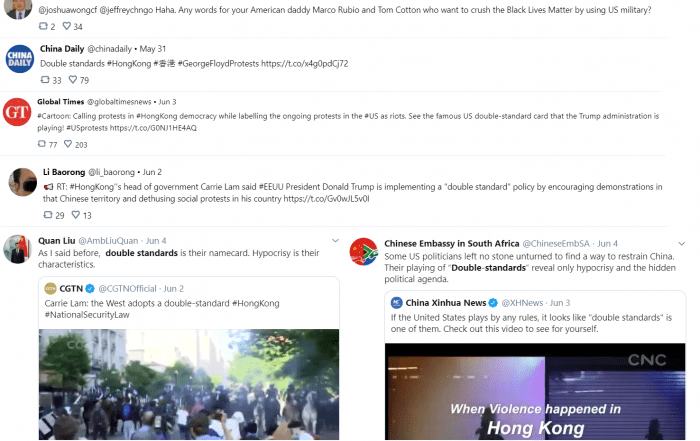Open @AmbLiuQuan profile handle

pos(108,241)
